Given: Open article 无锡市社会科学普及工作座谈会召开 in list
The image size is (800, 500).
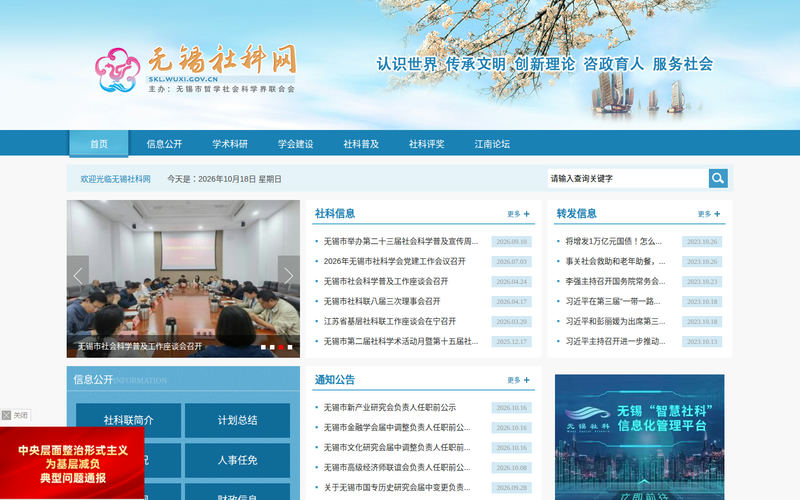Looking at the screenshot, I should point(386,281).
